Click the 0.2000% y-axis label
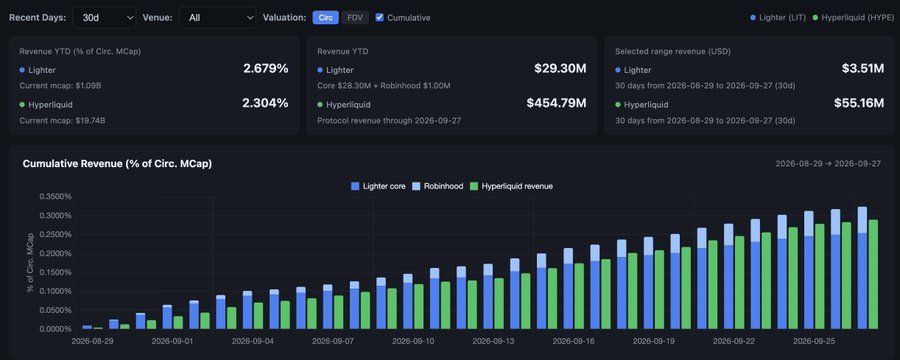900x360 pixels. [x=55, y=253]
